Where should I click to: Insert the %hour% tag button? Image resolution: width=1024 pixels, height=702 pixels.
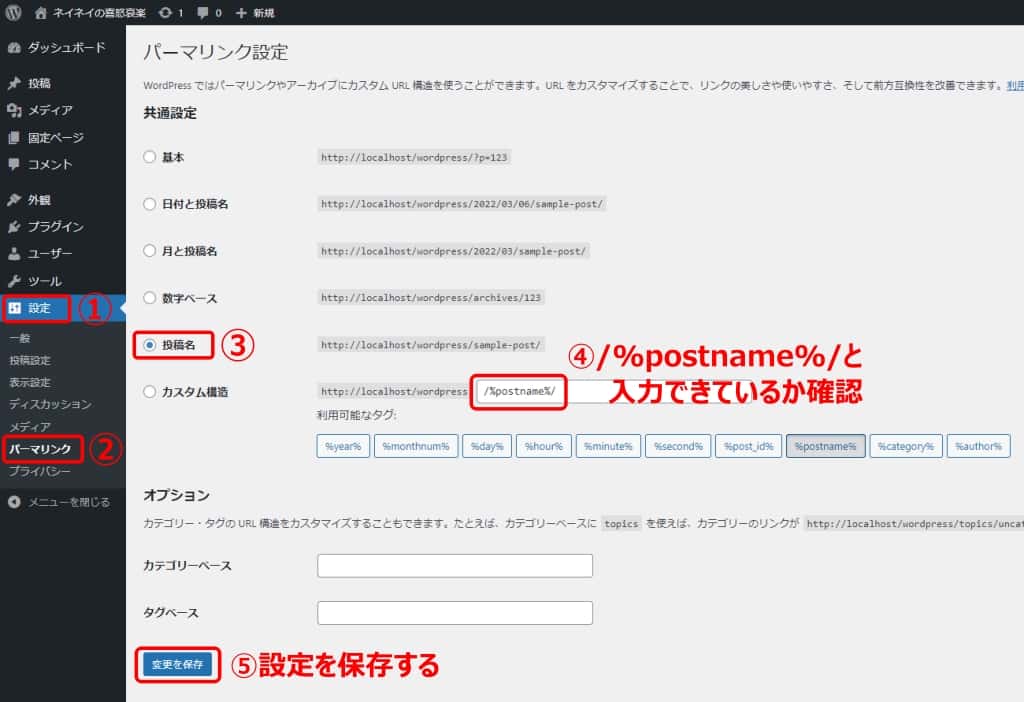pyautogui.click(x=544, y=447)
